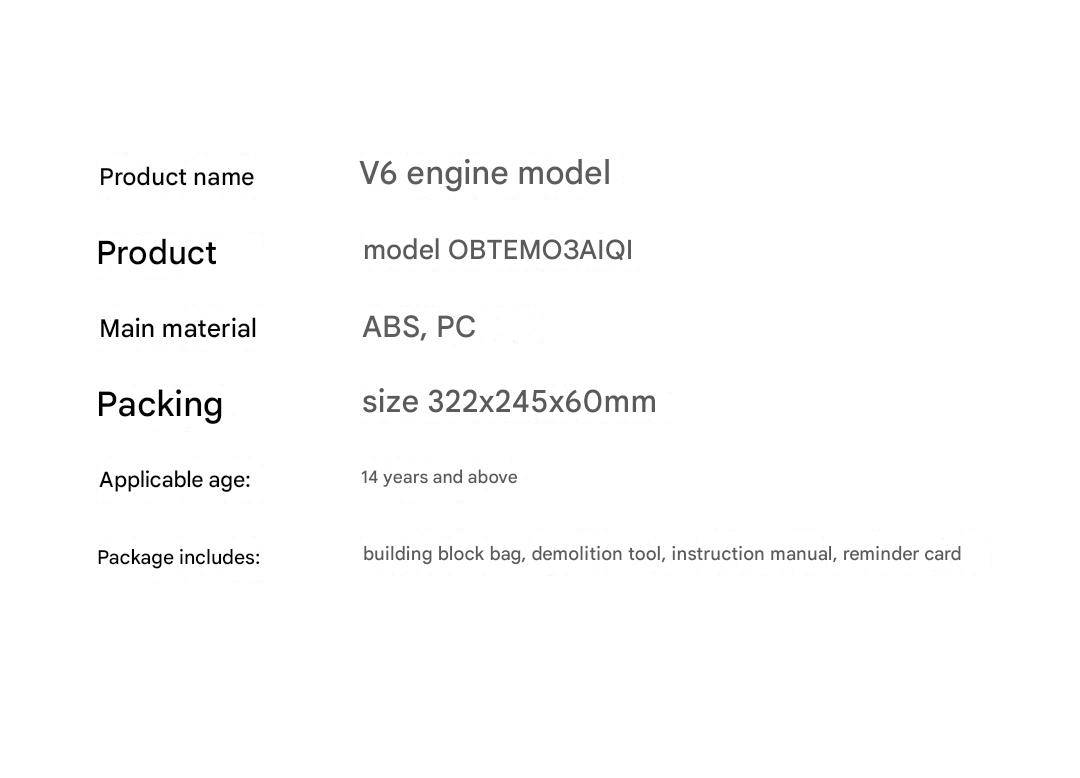
Task: Click the 'instruction manual' text
Action: click(x=752, y=554)
